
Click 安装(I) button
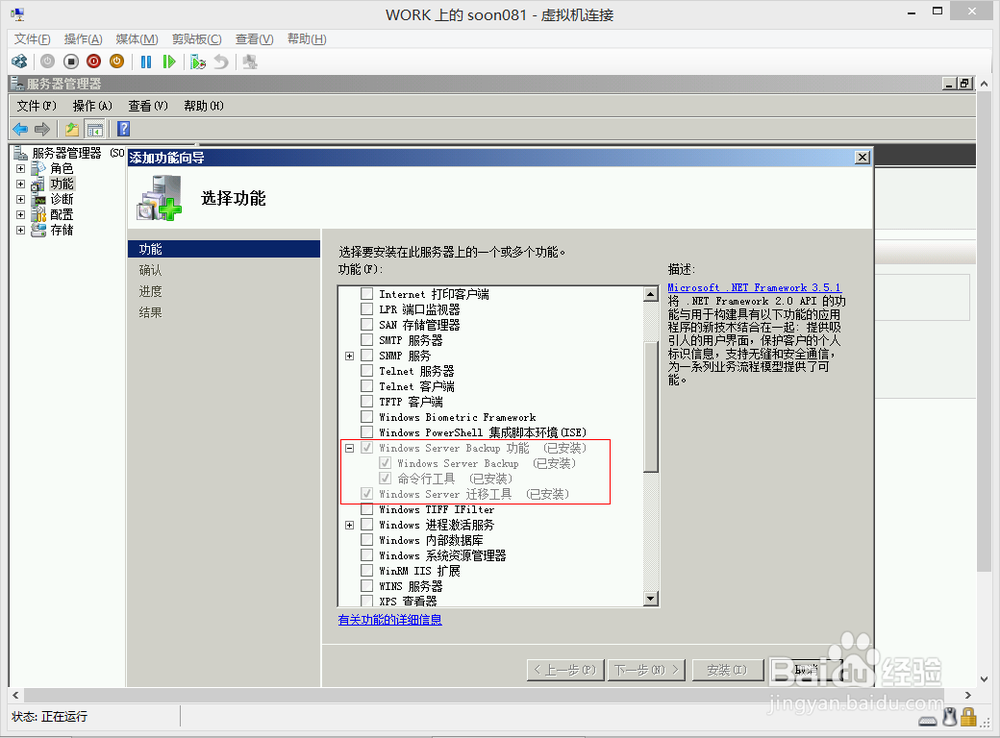click(x=727, y=670)
